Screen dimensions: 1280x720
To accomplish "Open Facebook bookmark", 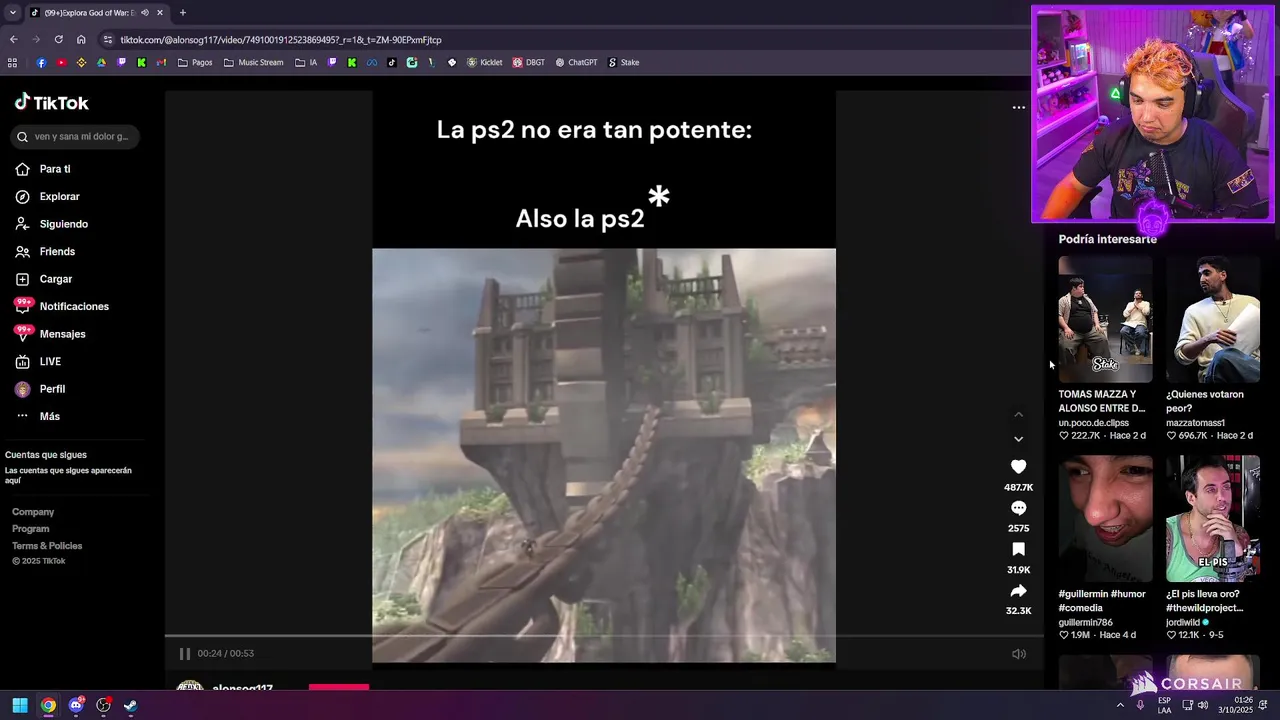I will tap(41, 62).
